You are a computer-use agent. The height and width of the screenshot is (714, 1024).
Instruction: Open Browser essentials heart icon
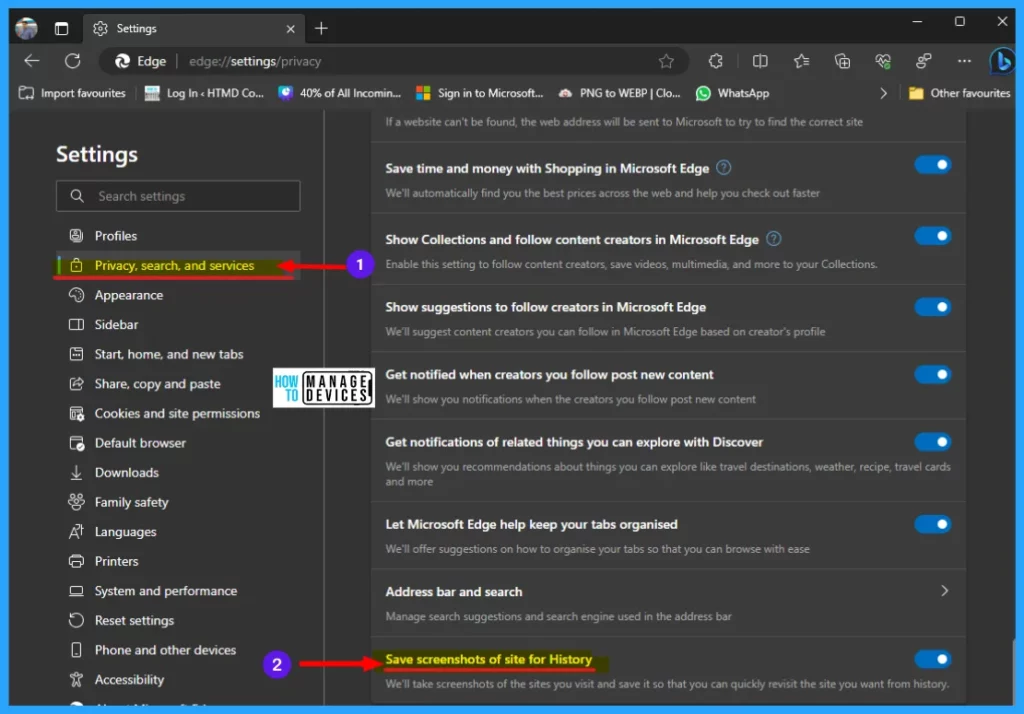[883, 61]
